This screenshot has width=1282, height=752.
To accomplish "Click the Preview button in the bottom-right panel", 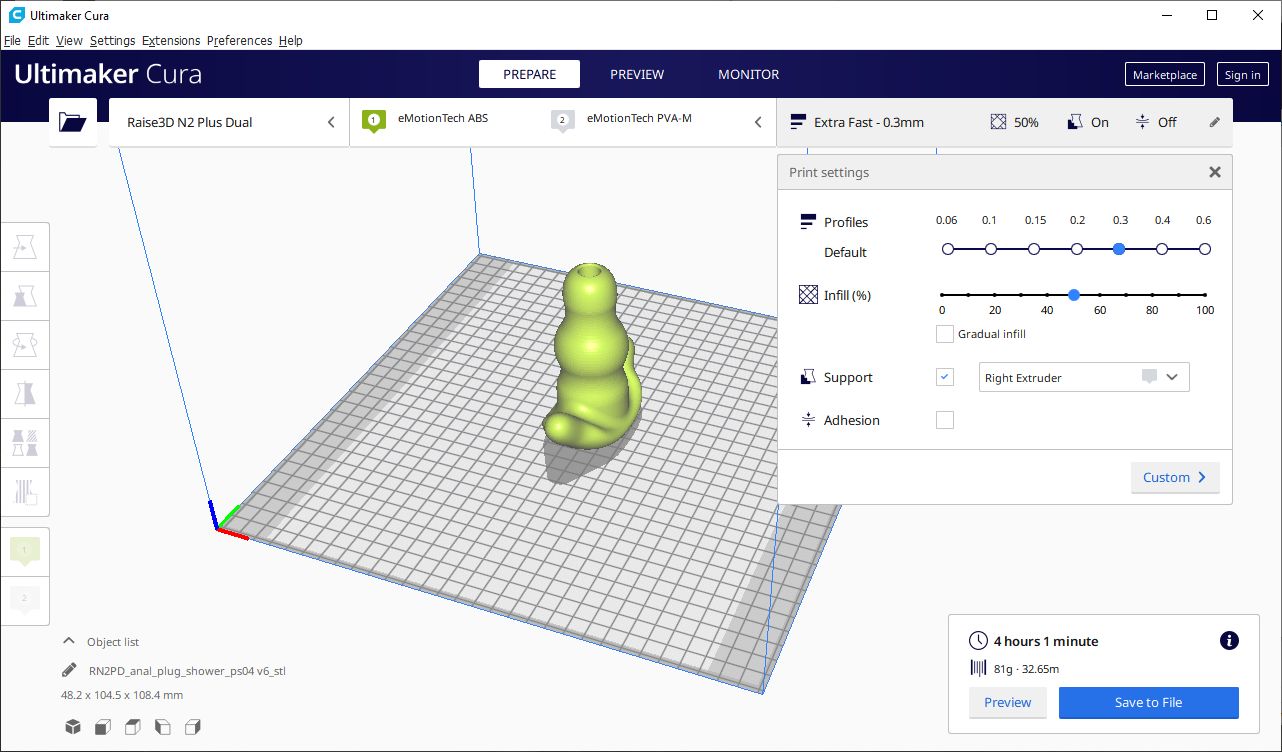I will (1007, 702).
